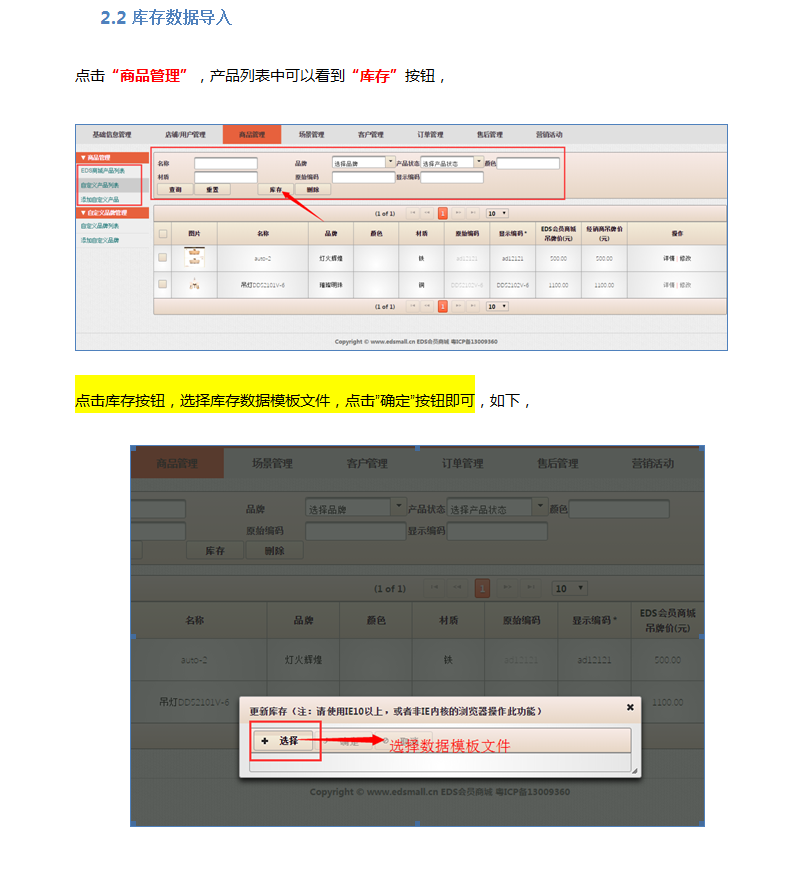Tick the select-all checkbox in table header
Screen dimensions: 800x869
(163, 234)
